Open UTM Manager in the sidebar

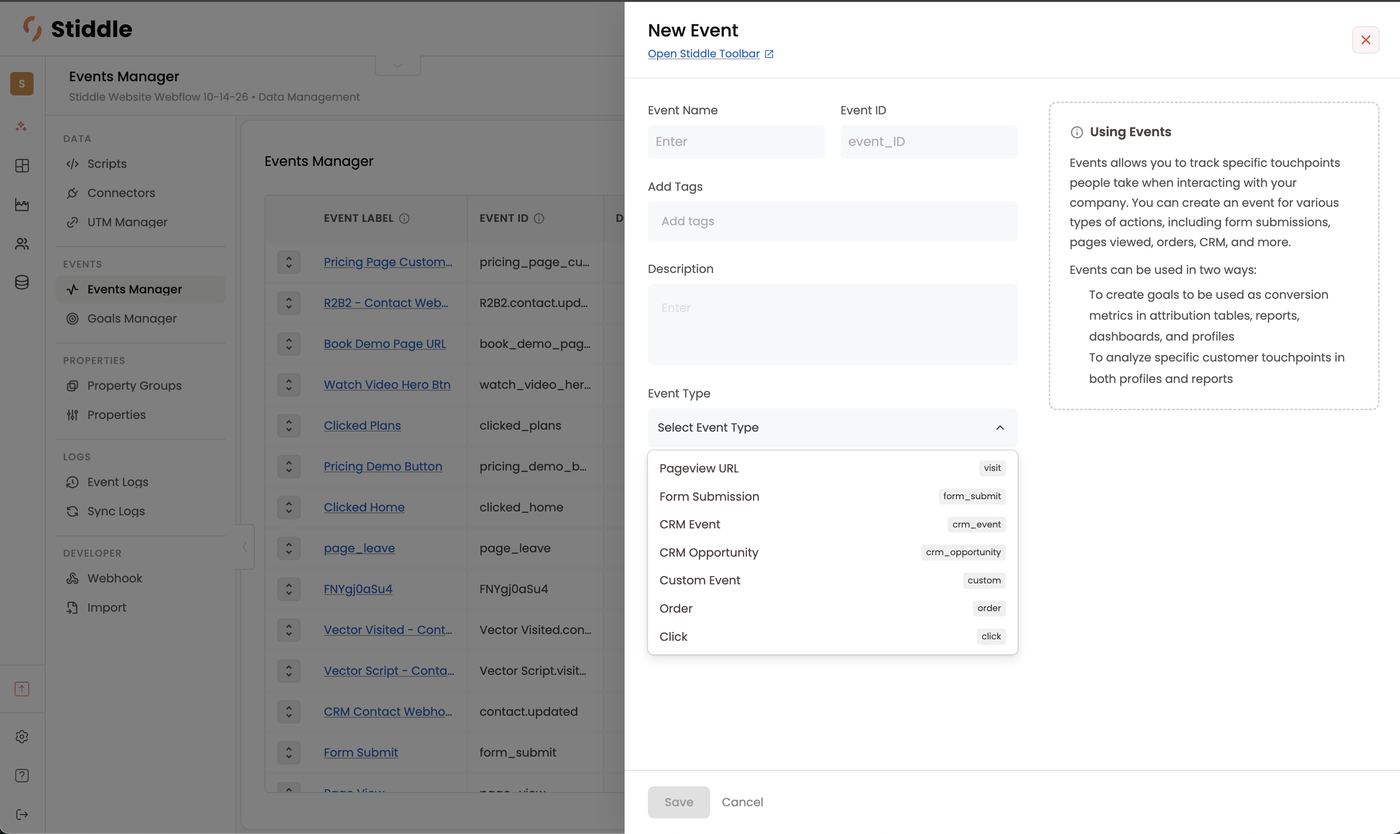141,222
